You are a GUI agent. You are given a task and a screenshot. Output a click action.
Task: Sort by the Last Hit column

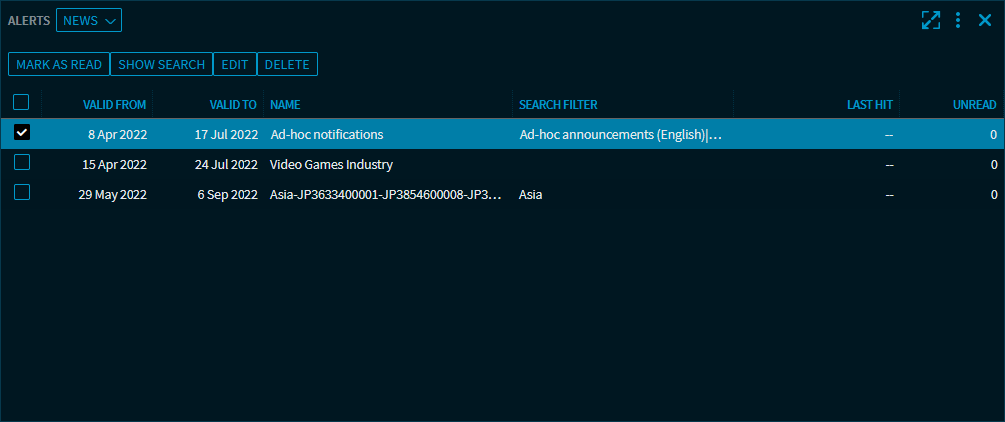point(869,104)
